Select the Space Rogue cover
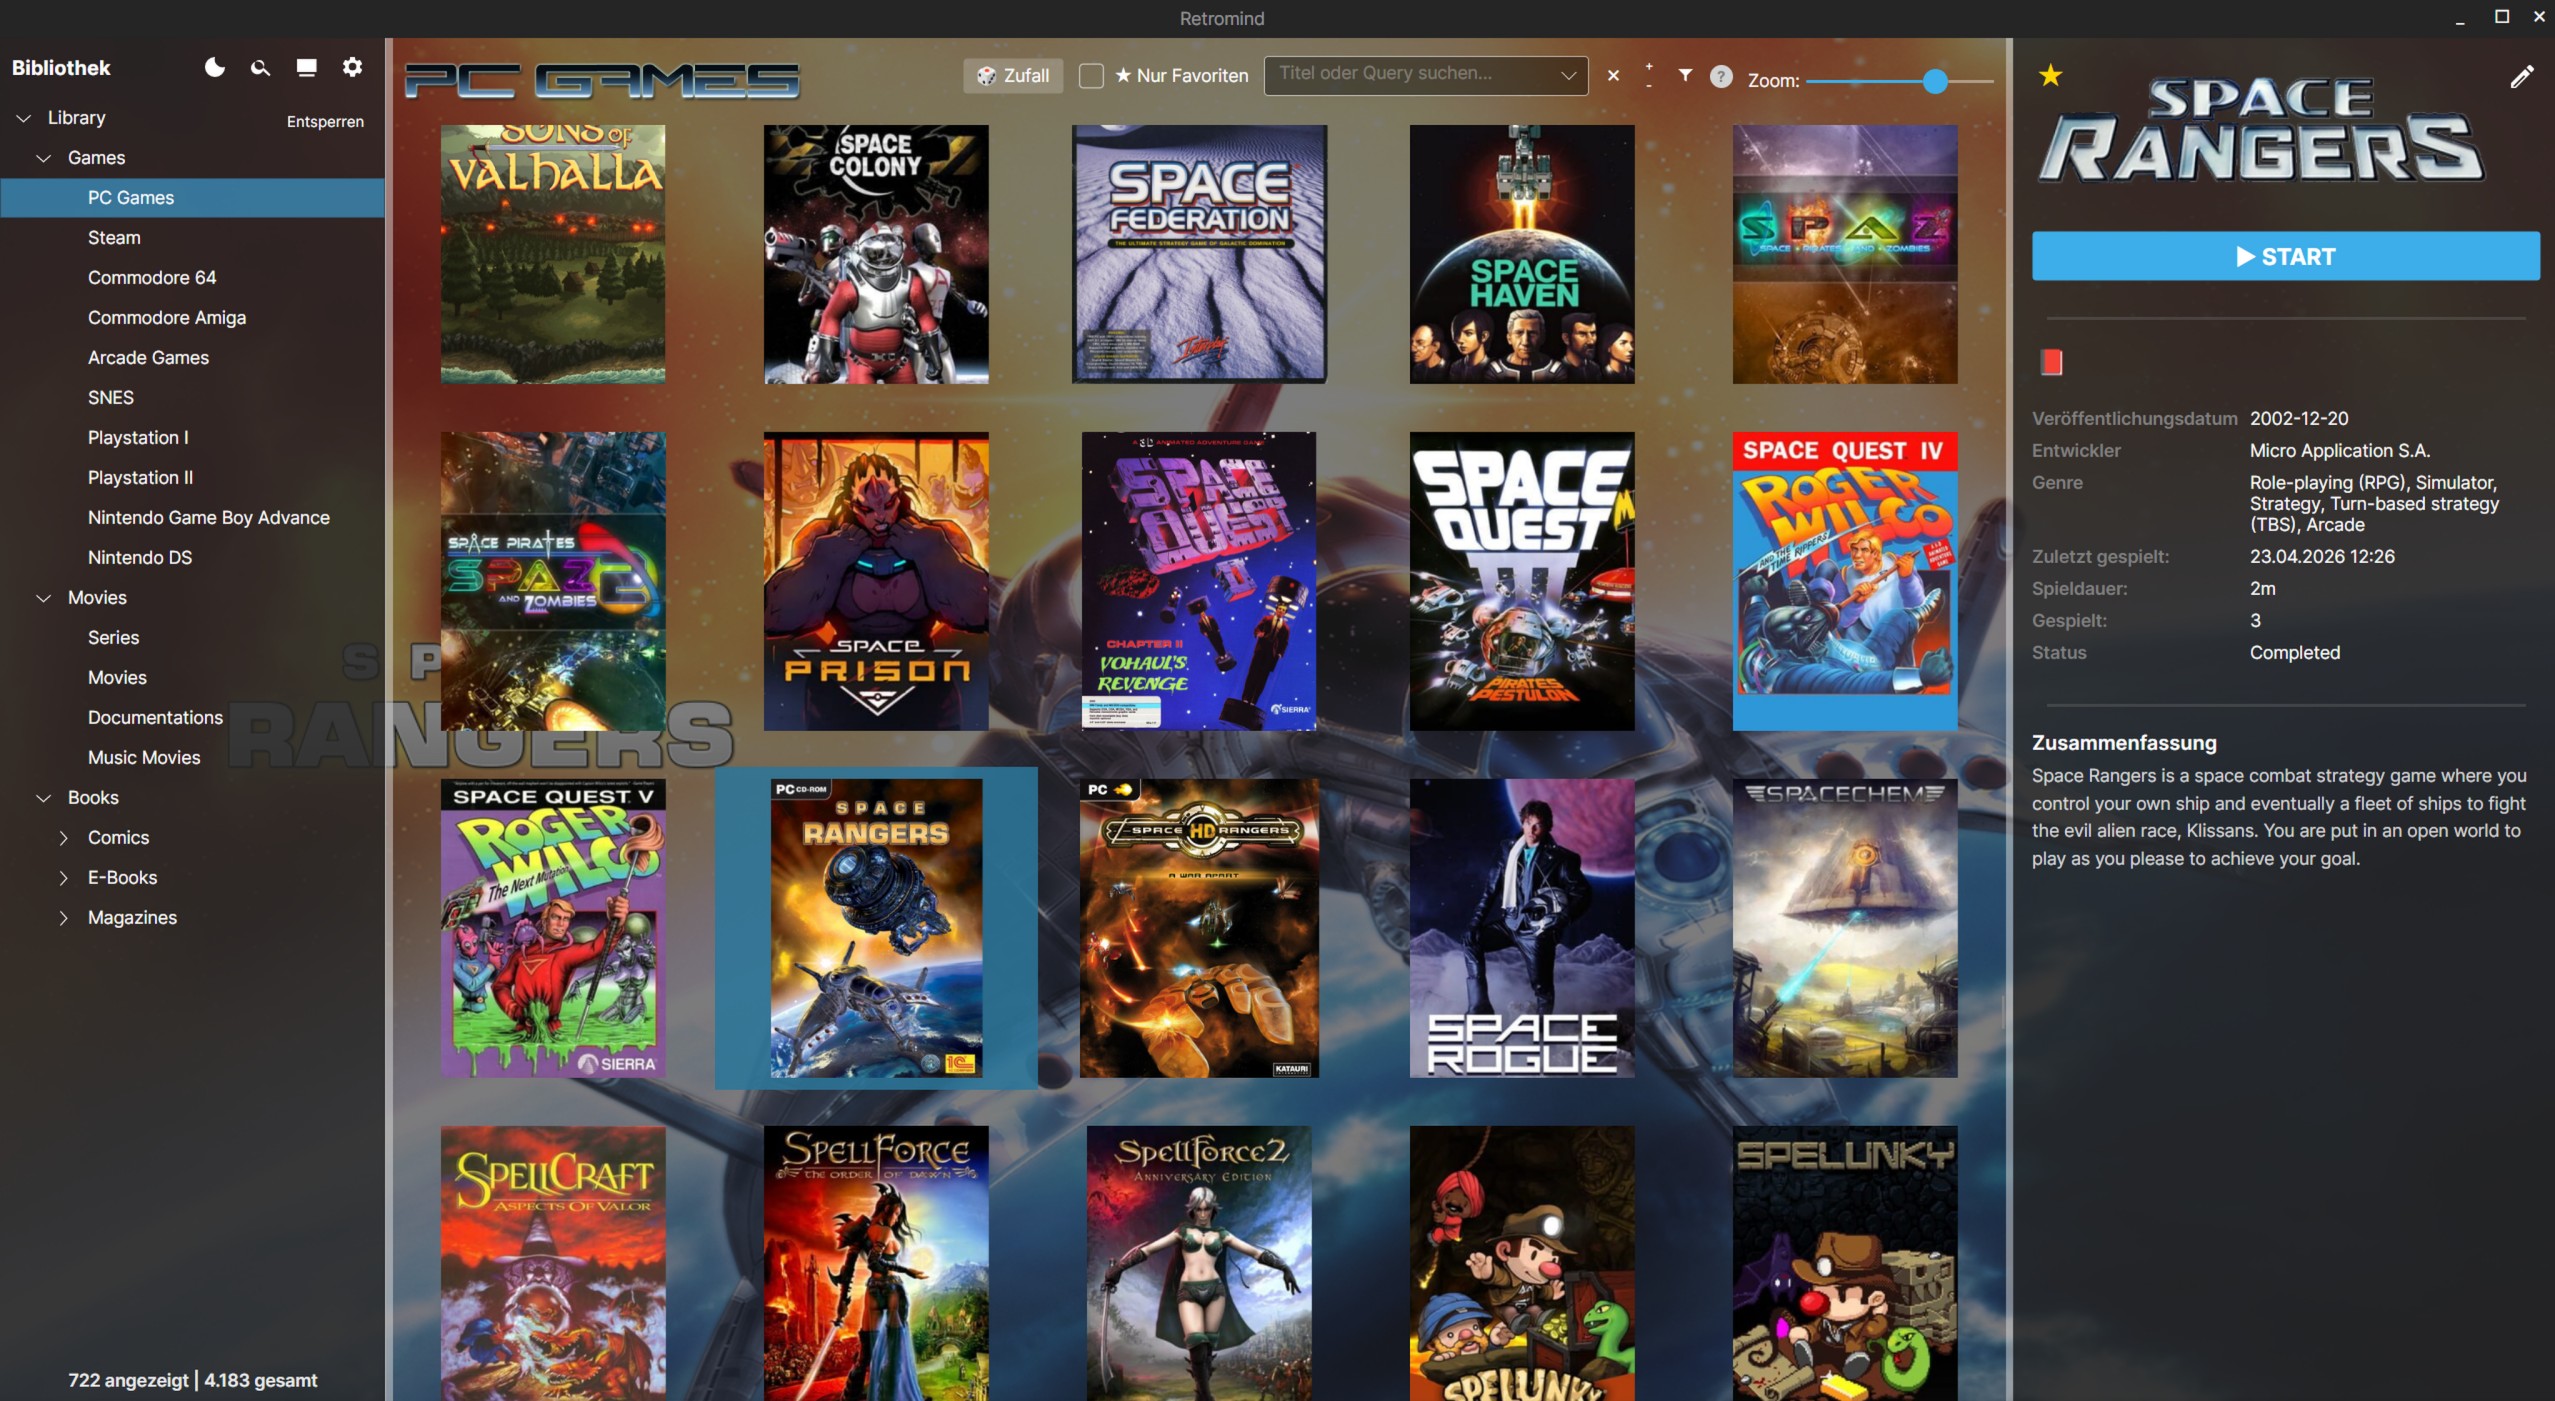Screen dimensions: 2555x1401 [x=1522, y=928]
